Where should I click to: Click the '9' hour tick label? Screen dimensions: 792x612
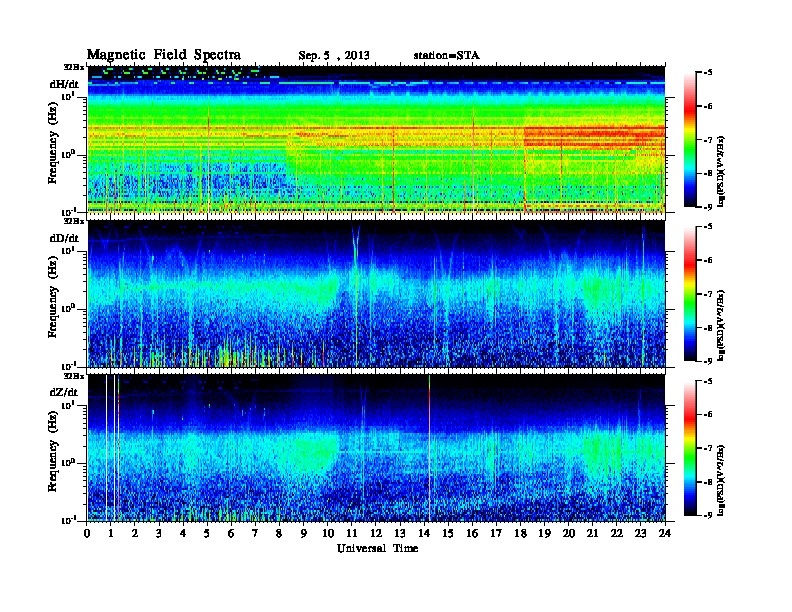tap(303, 533)
